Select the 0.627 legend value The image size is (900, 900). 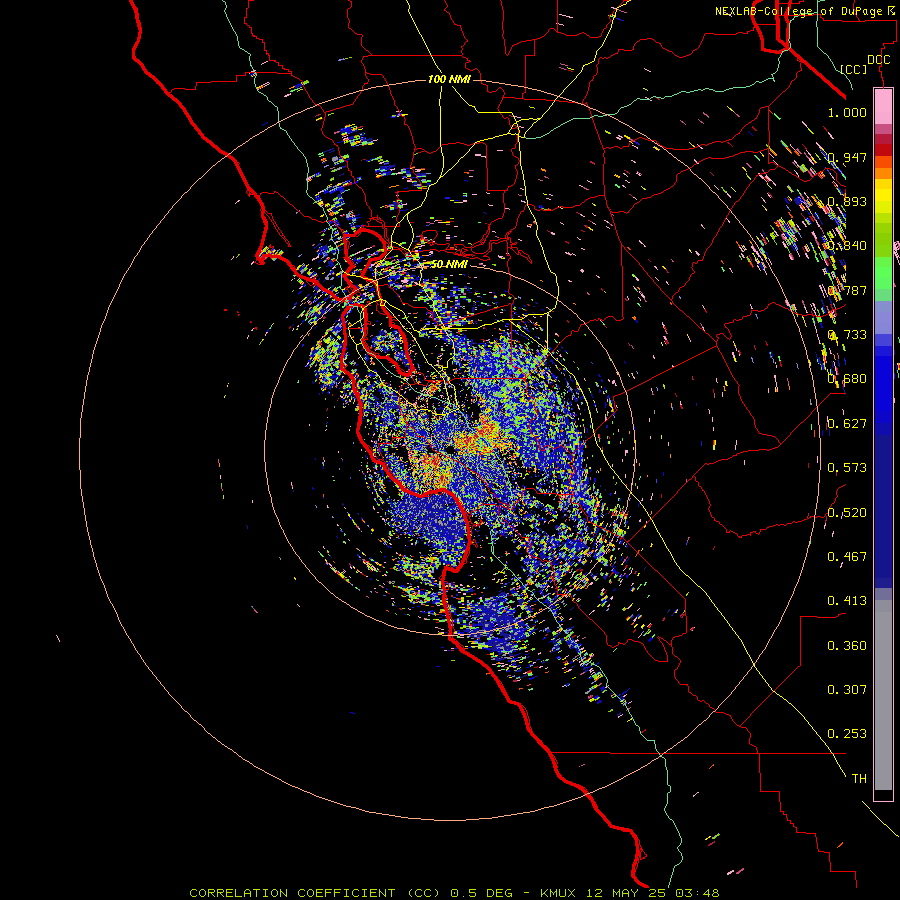pyautogui.click(x=847, y=424)
